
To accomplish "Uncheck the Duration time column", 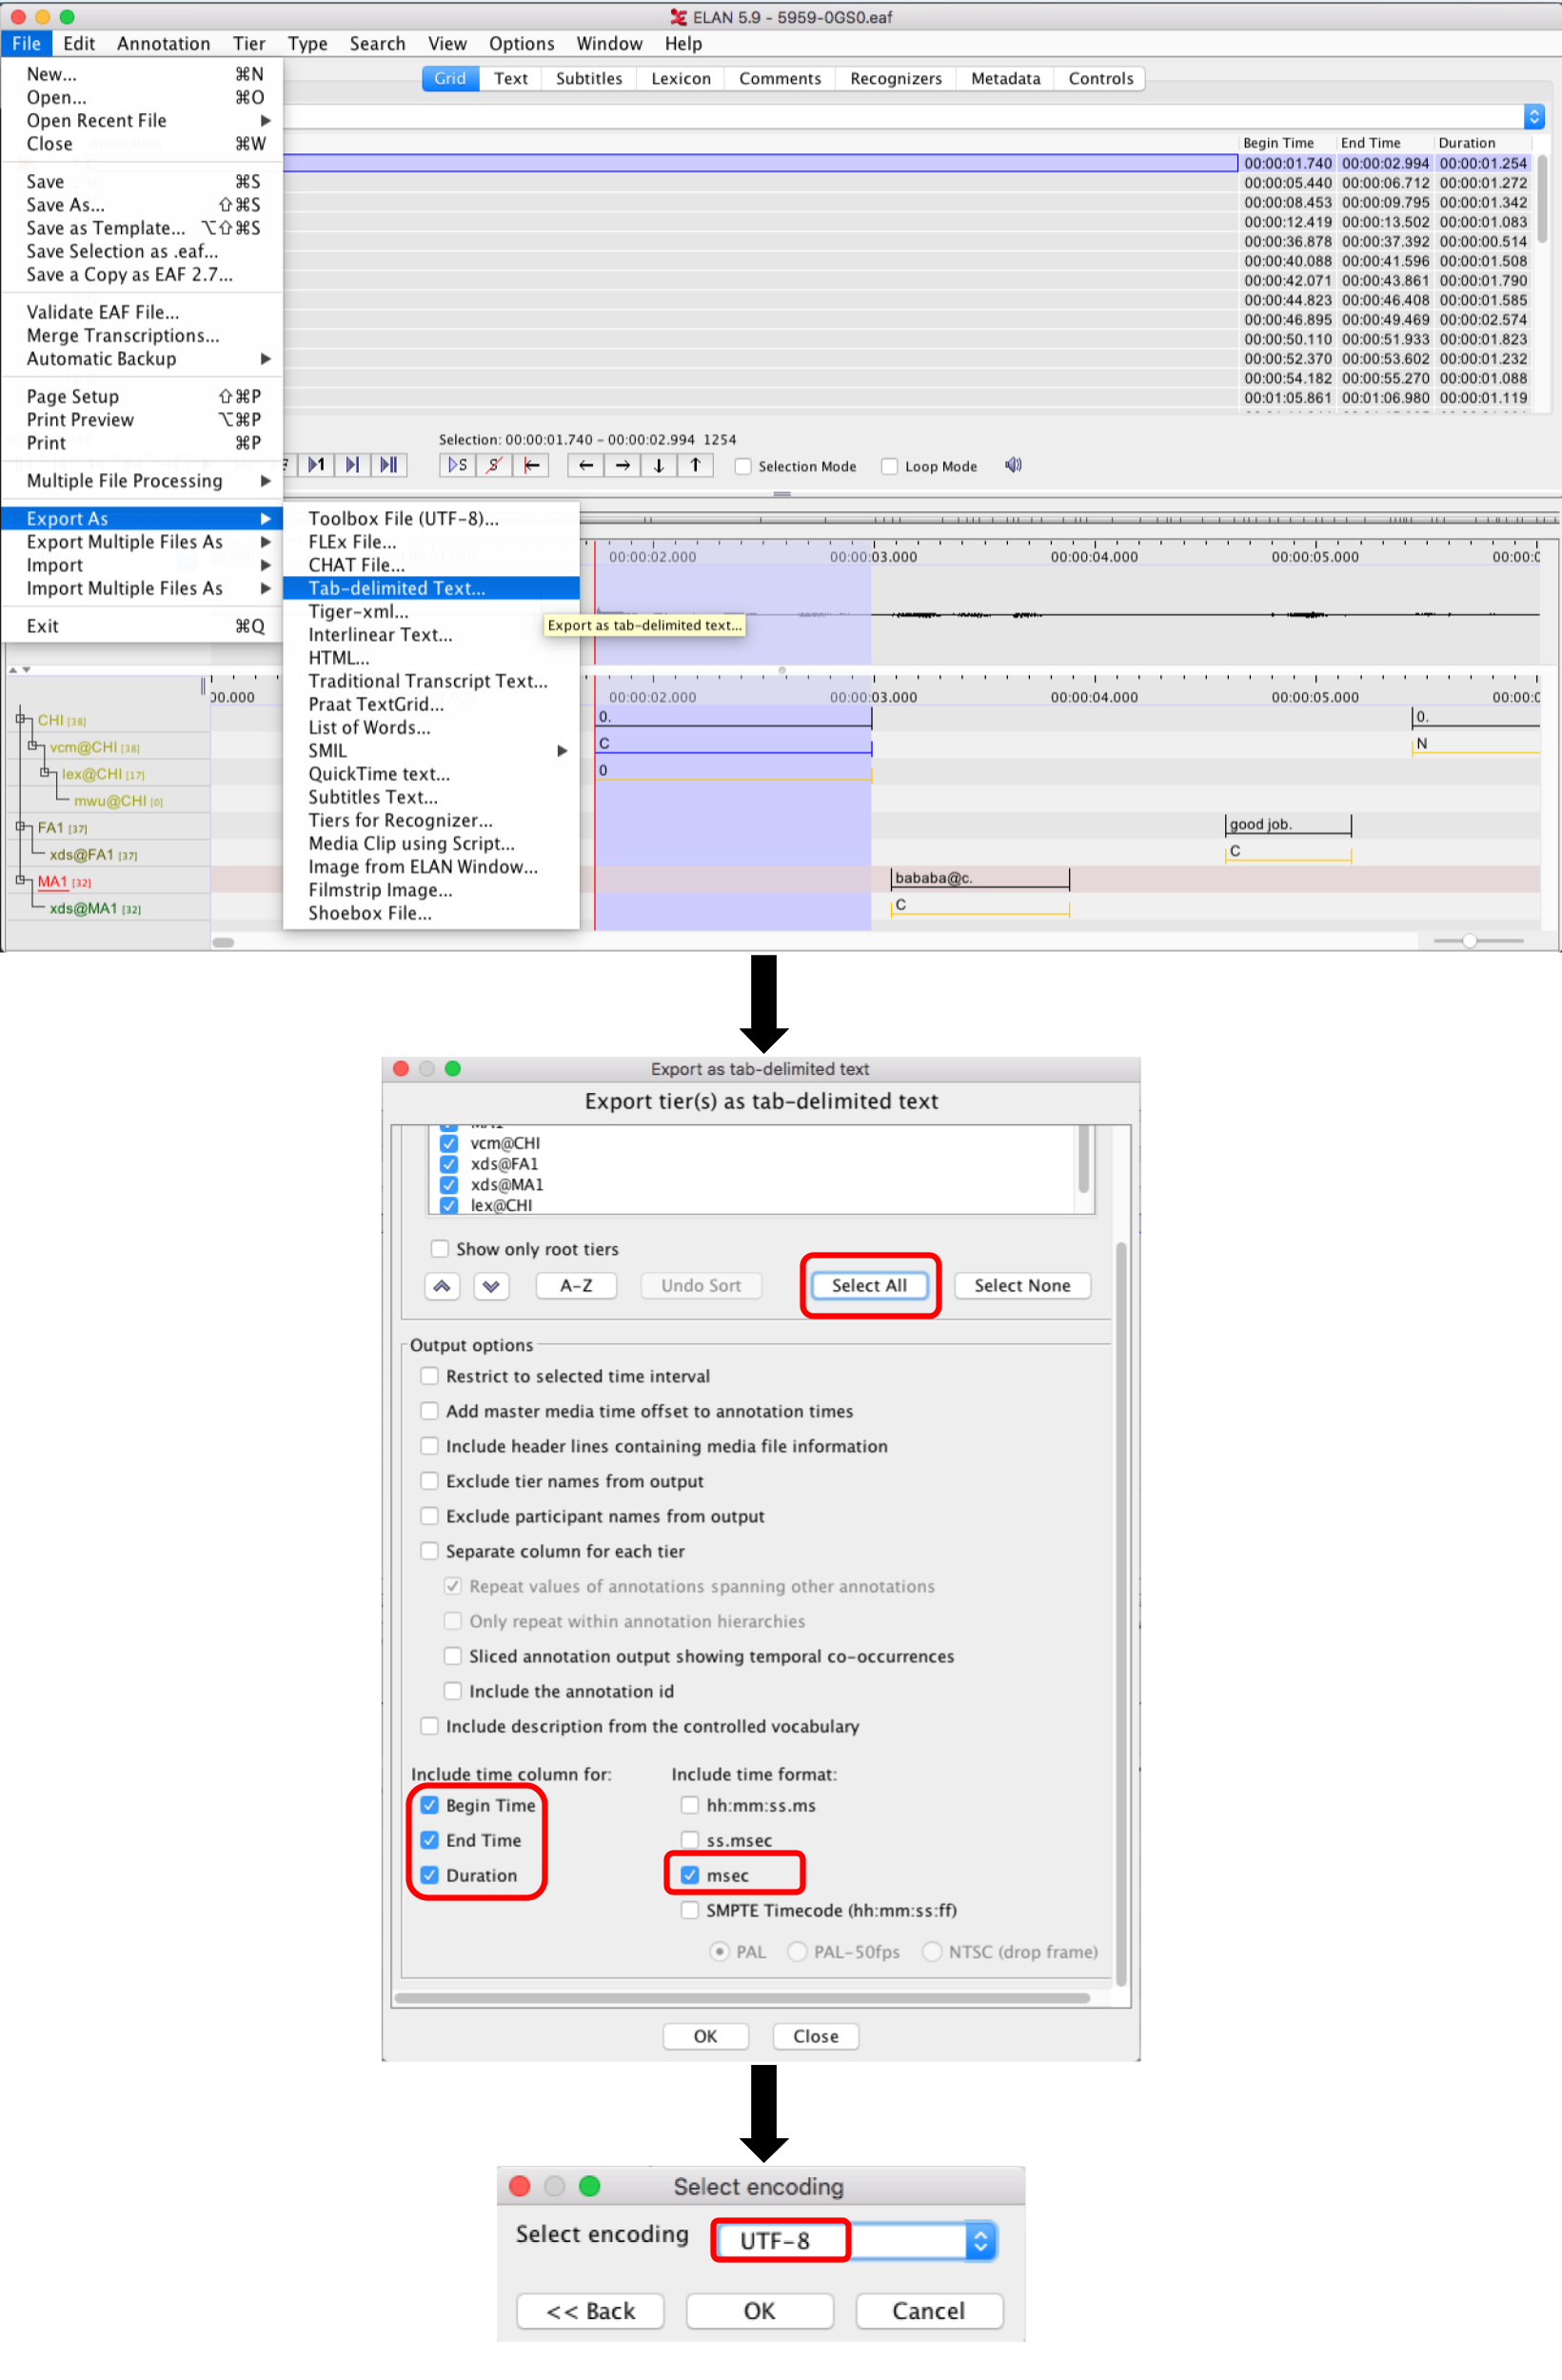I will [x=429, y=1875].
